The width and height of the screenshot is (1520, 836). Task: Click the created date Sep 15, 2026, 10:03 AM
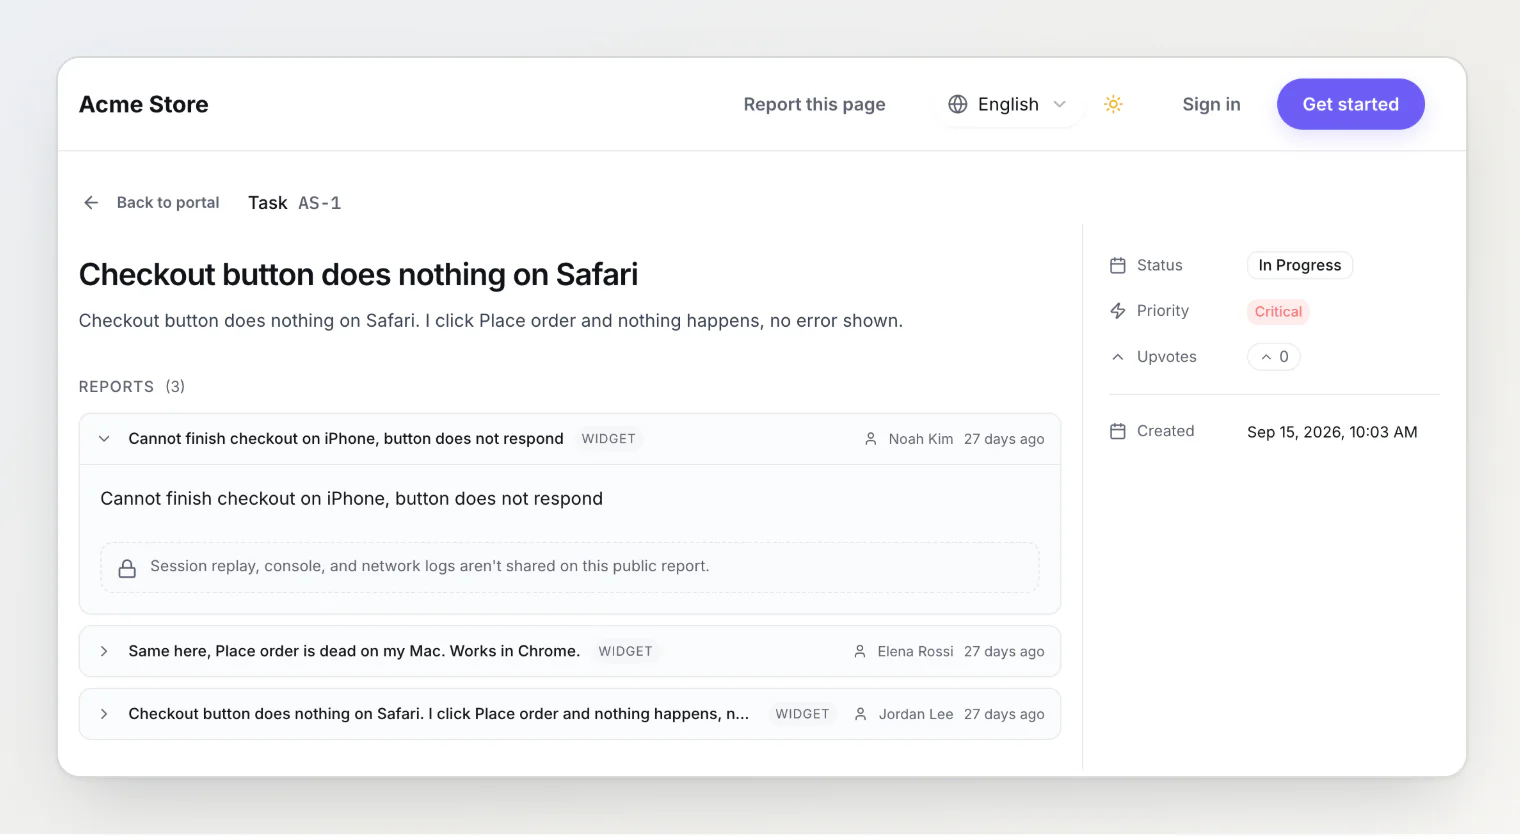tap(1332, 432)
